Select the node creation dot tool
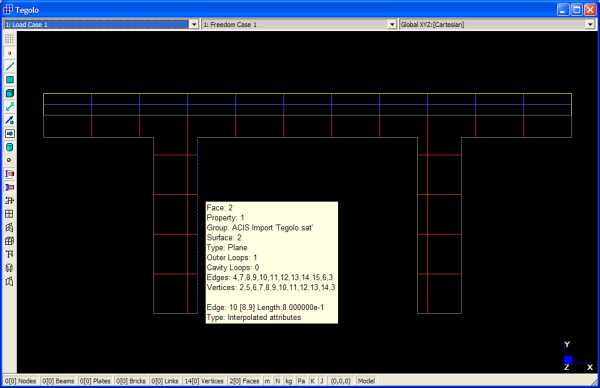The image size is (600, 388). click(10, 53)
